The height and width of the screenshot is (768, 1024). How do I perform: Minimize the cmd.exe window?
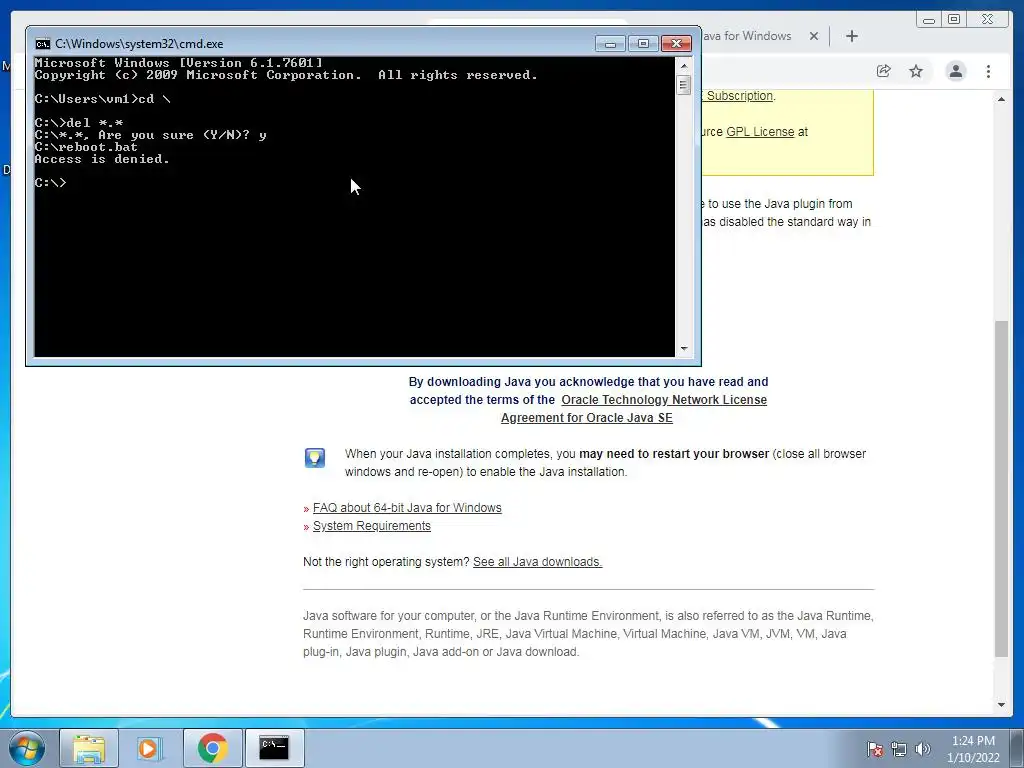610,44
